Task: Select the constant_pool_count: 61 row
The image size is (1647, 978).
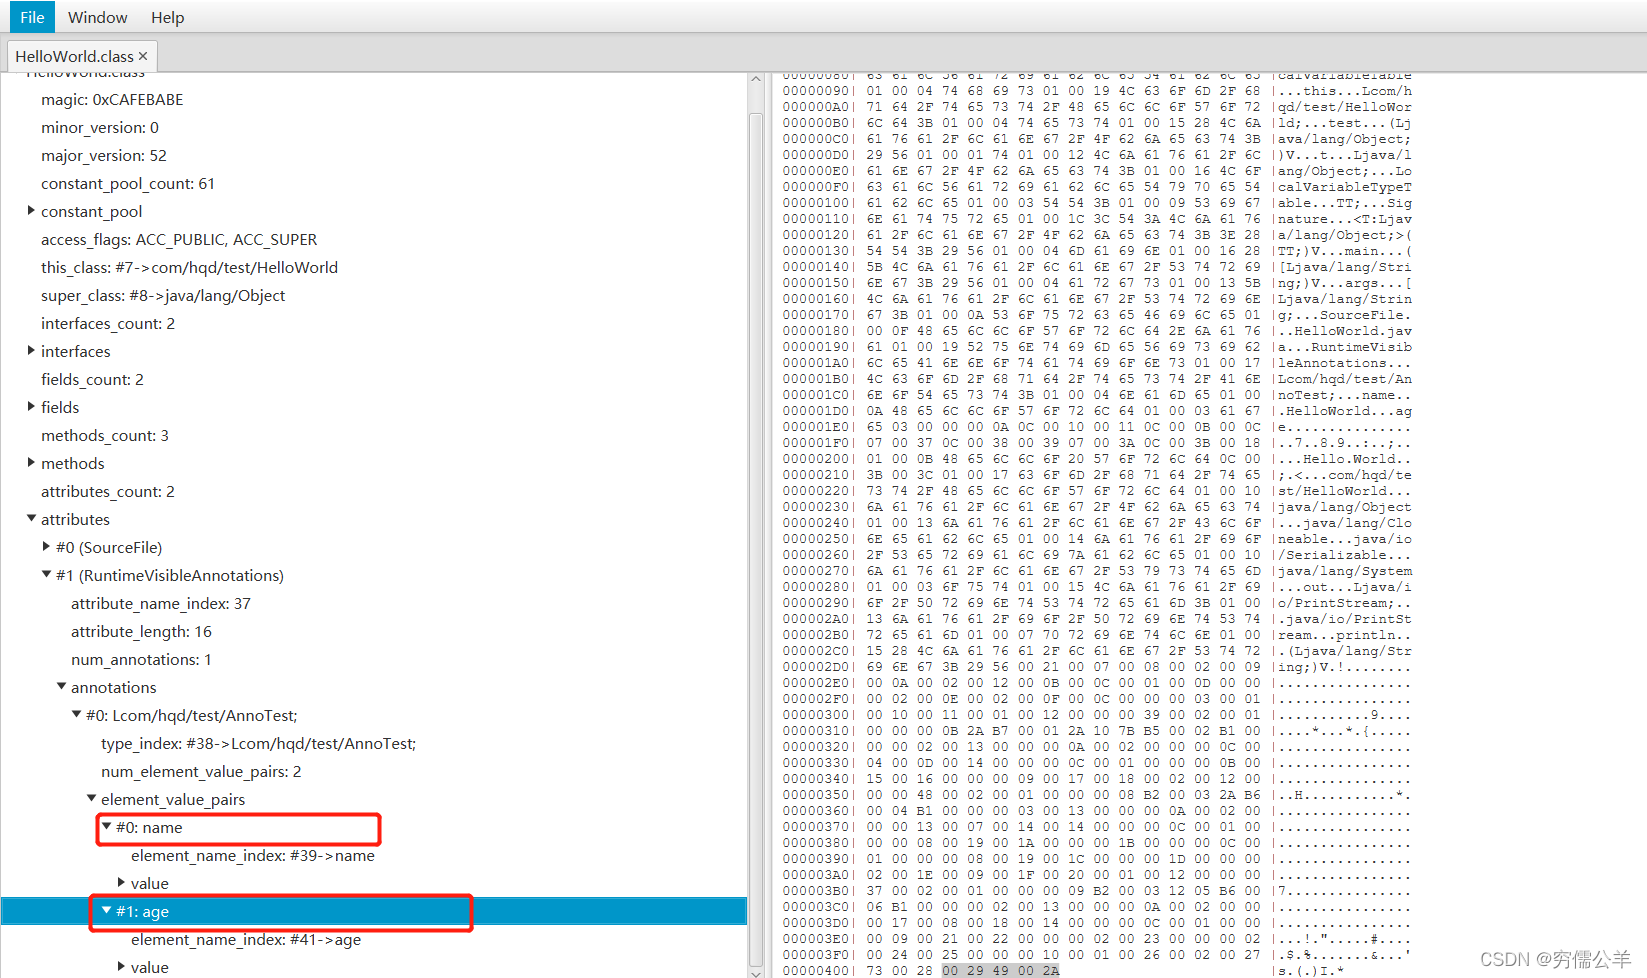Action: coord(128,183)
